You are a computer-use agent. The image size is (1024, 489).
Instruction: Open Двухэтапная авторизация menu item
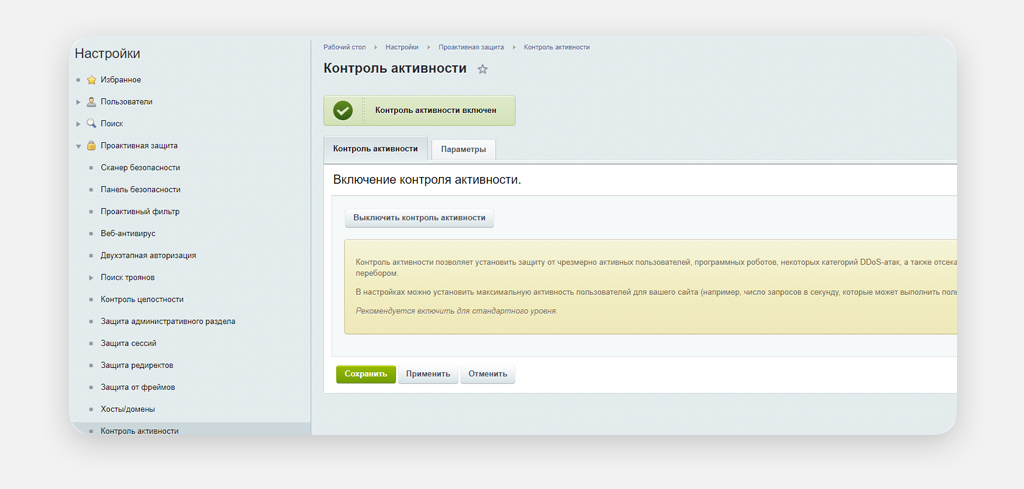(x=148, y=256)
